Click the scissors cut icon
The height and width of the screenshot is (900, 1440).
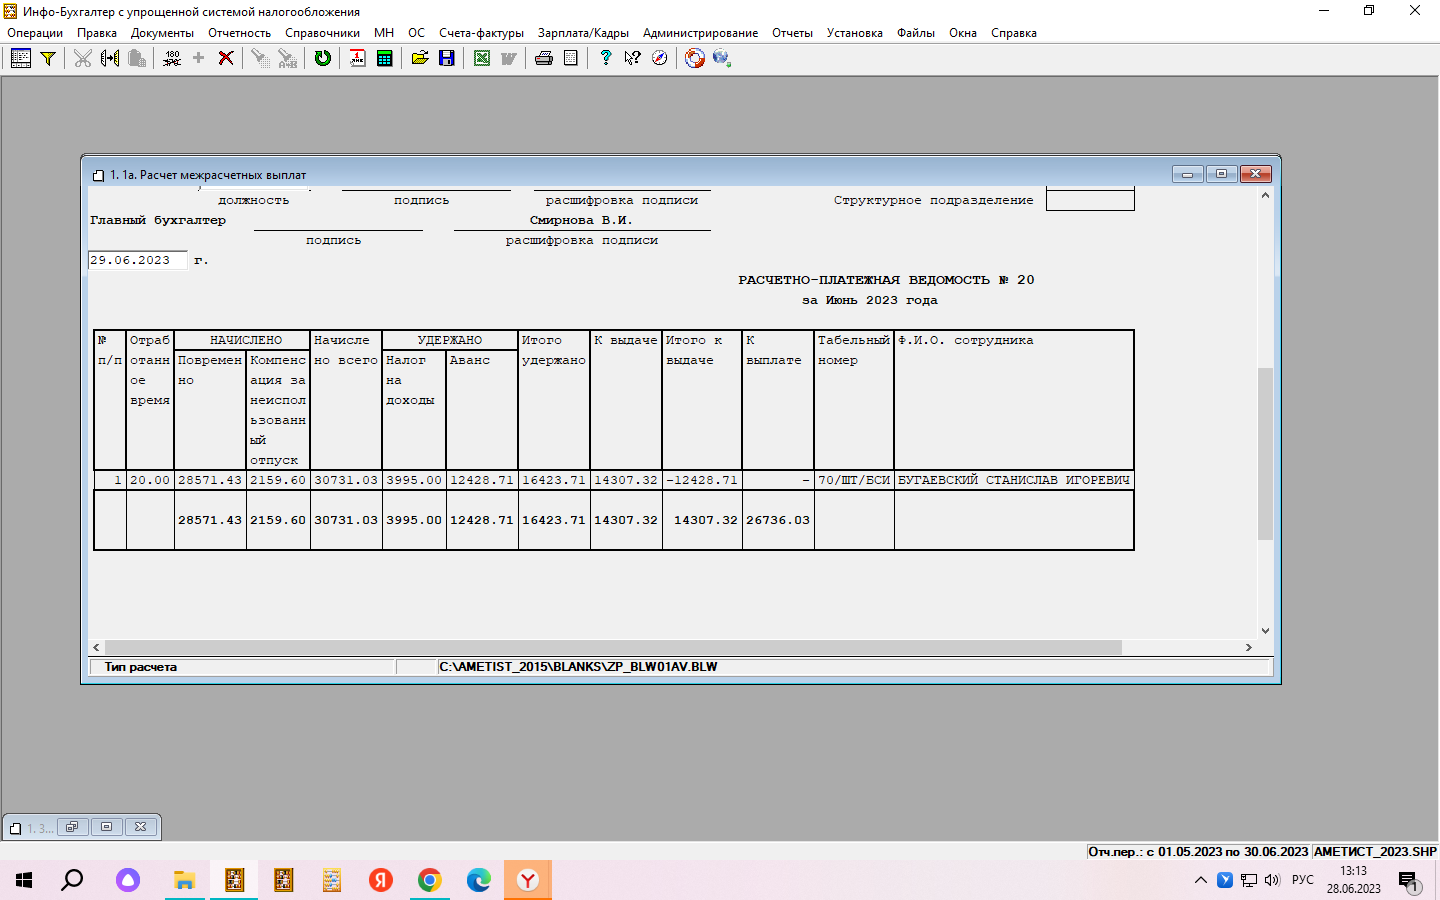point(83,58)
